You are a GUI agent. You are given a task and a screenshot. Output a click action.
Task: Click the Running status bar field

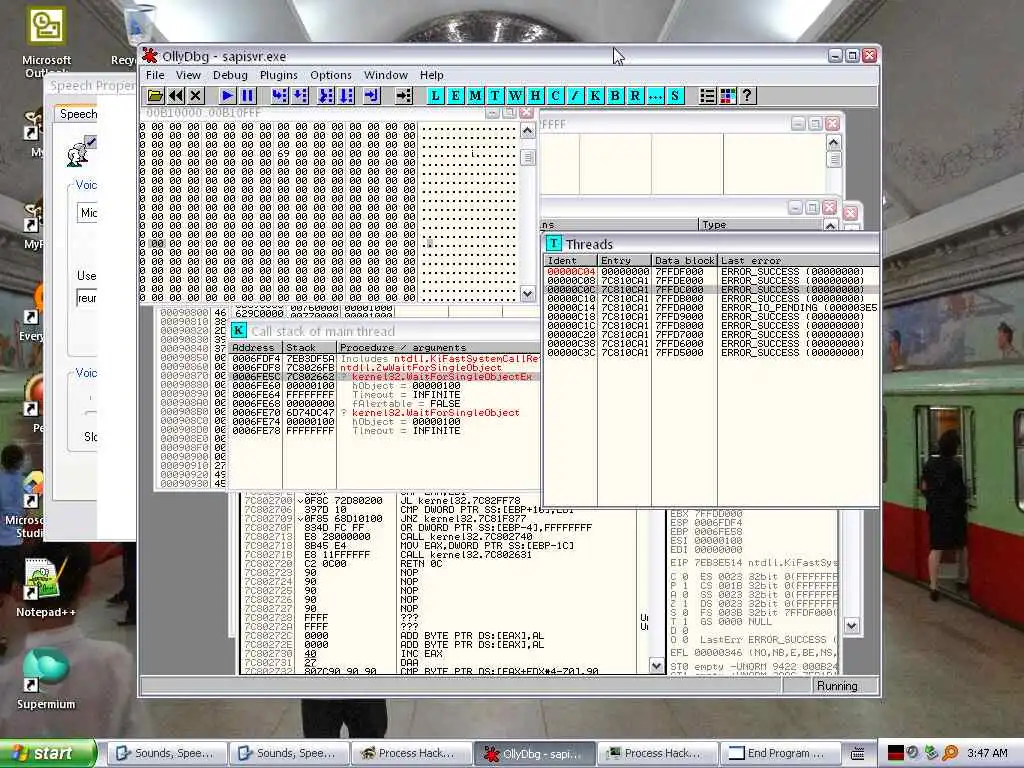(846, 686)
